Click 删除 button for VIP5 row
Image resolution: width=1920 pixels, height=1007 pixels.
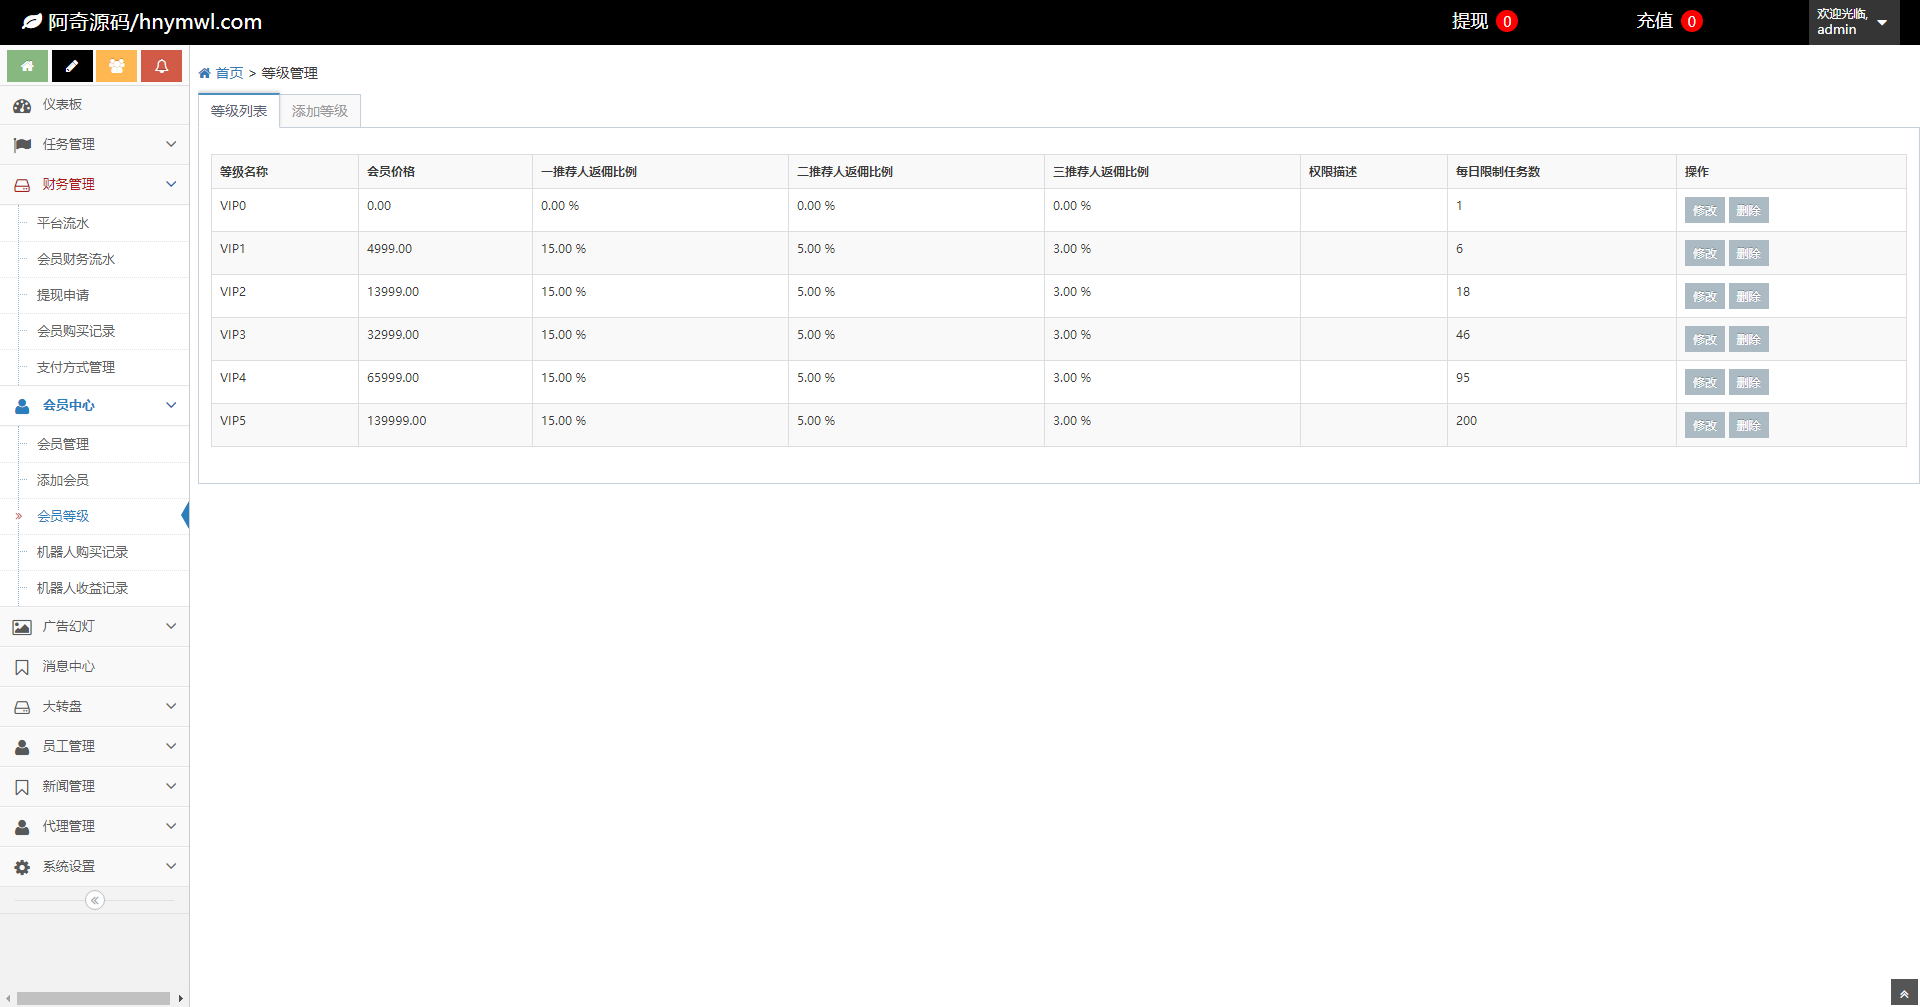(x=1748, y=425)
